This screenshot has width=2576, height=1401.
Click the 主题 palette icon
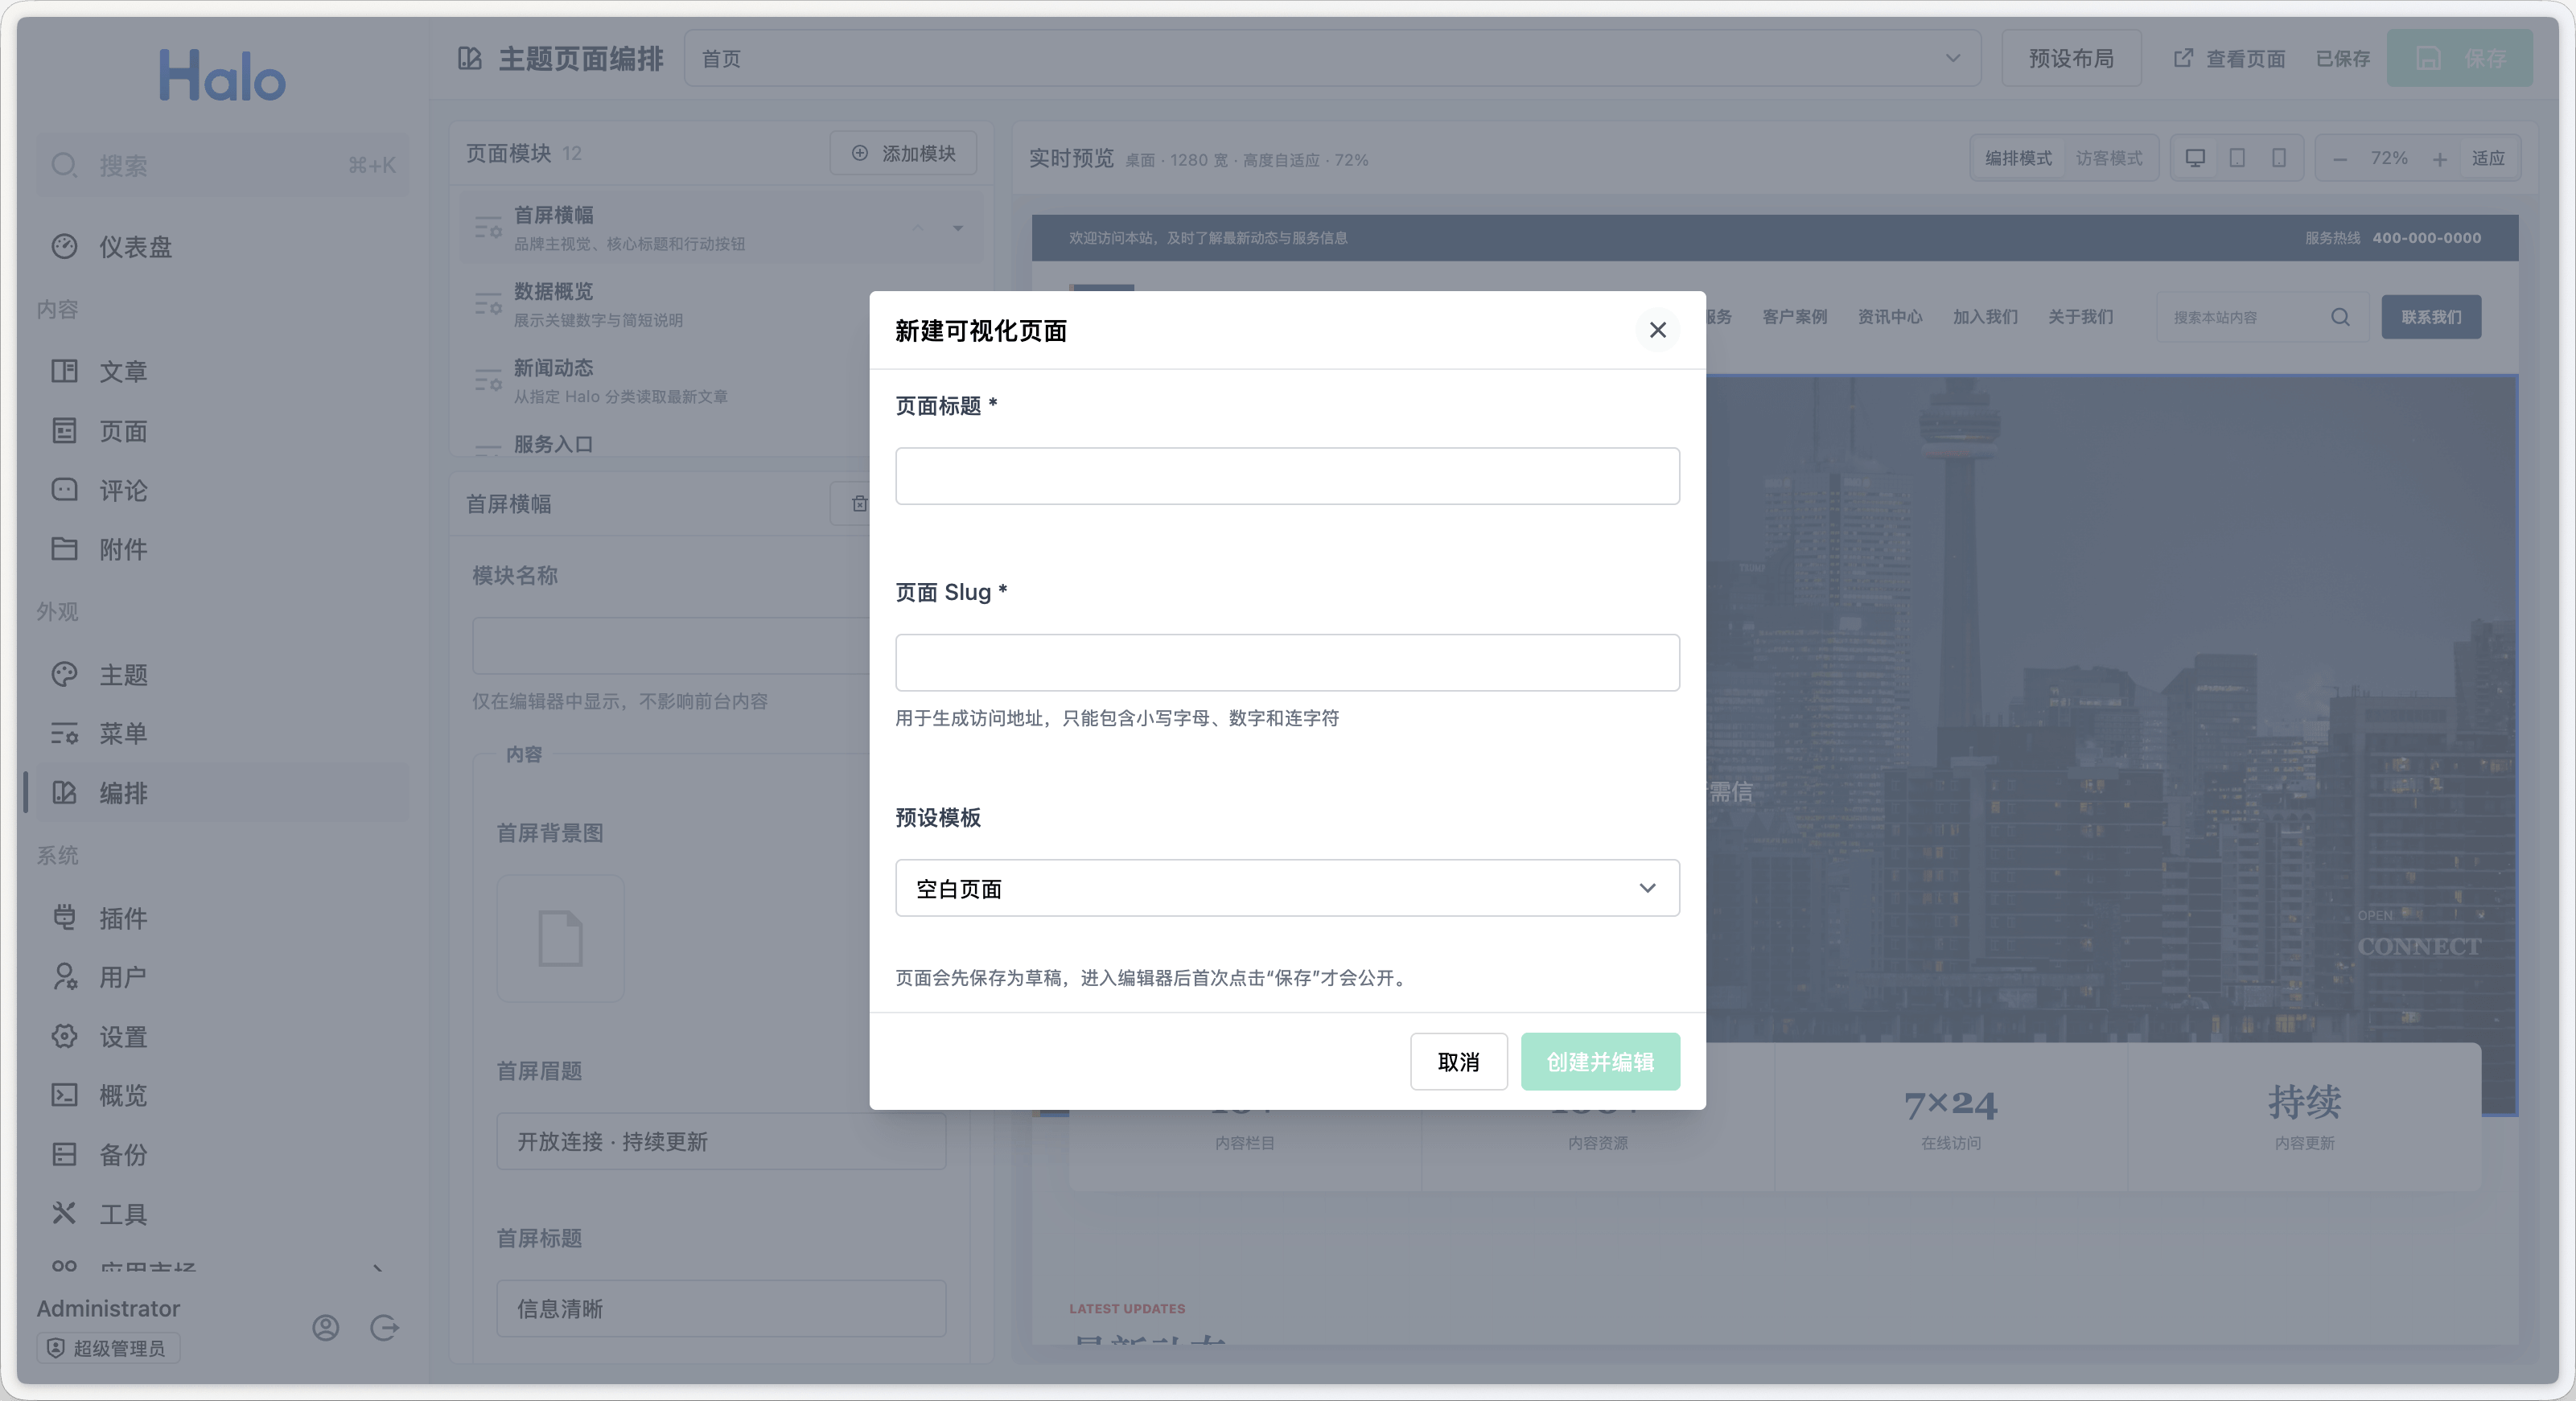[64, 675]
